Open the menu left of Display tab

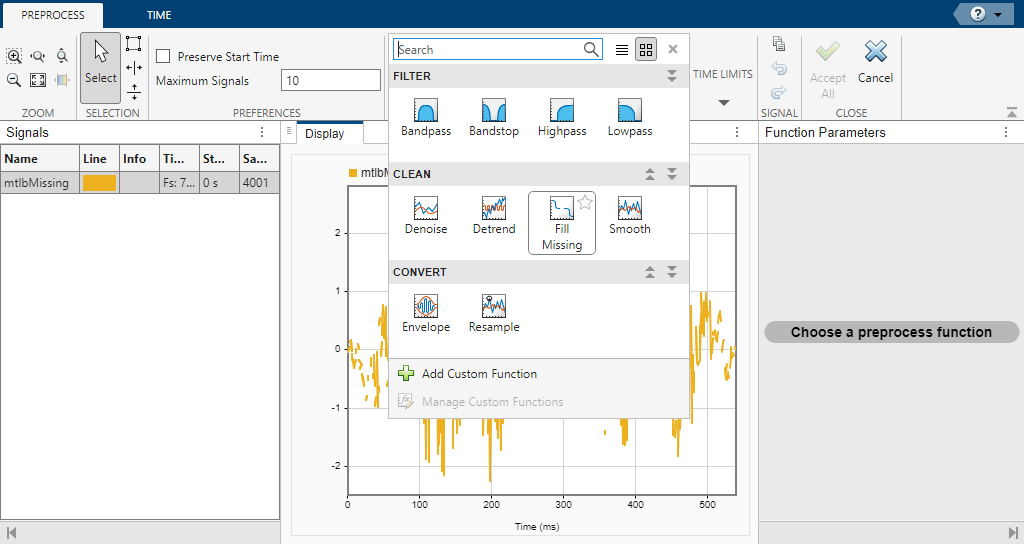289,131
